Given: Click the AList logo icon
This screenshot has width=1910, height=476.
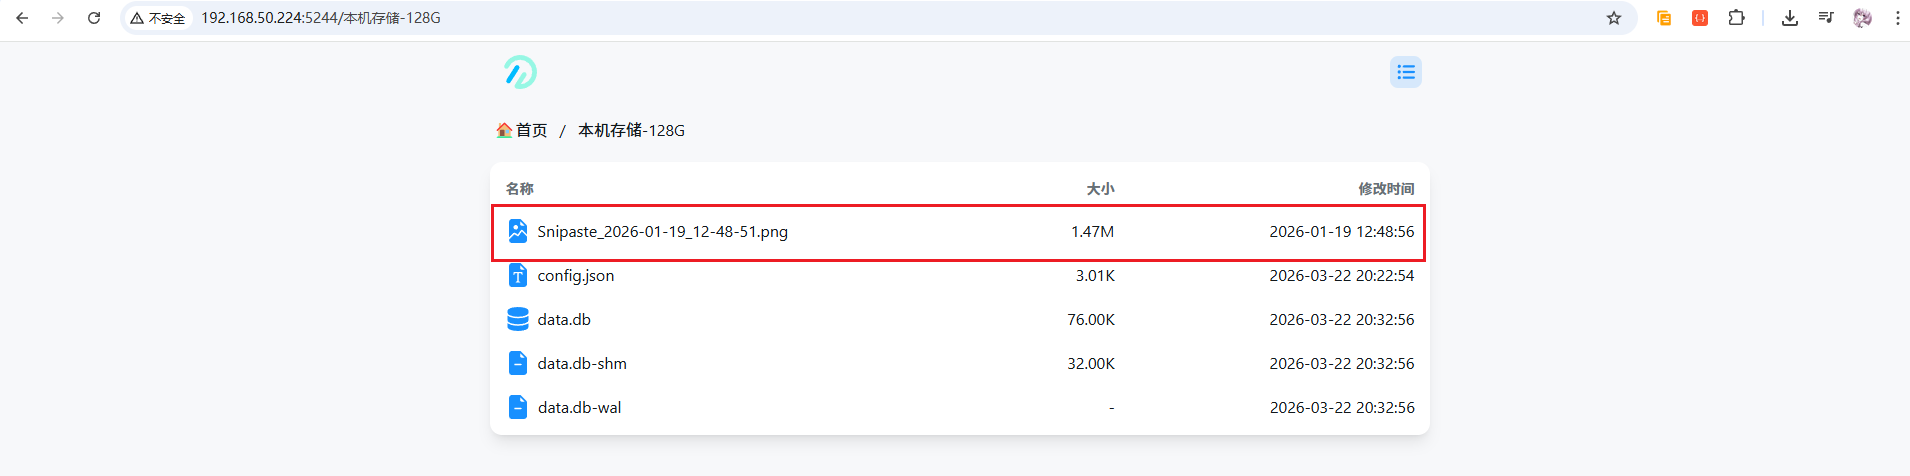Looking at the screenshot, I should (x=520, y=72).
